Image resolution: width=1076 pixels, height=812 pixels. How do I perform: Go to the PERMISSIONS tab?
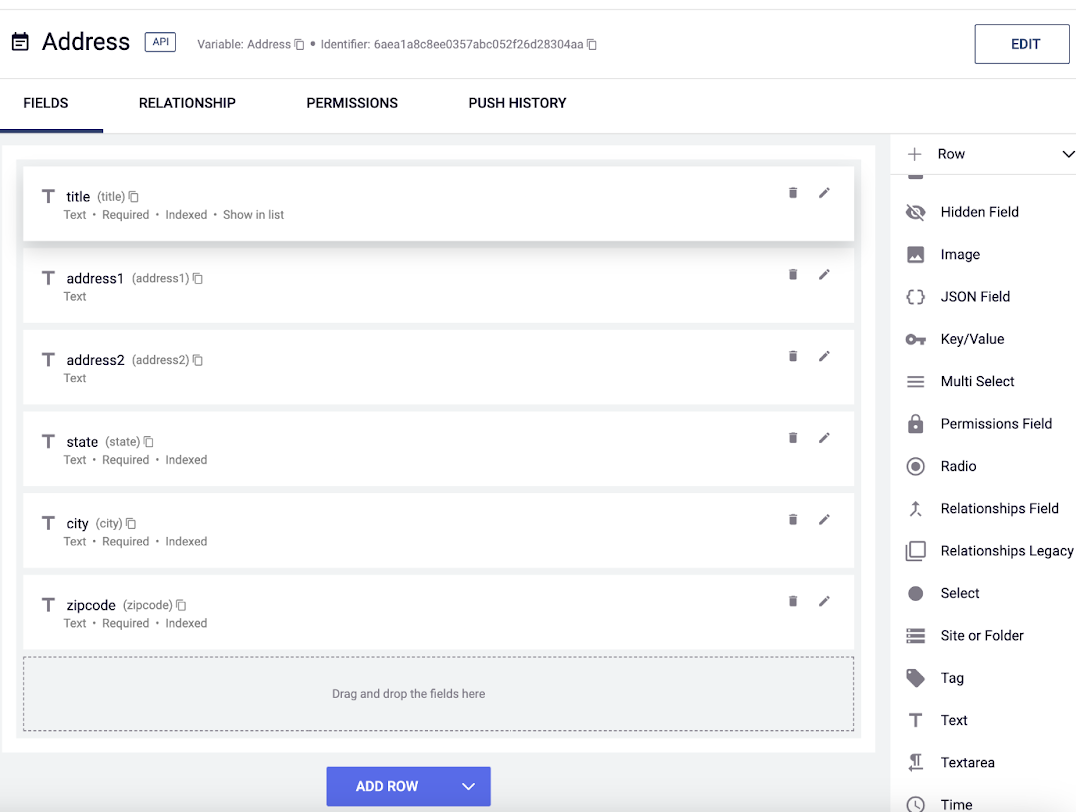tap(352, 103)
